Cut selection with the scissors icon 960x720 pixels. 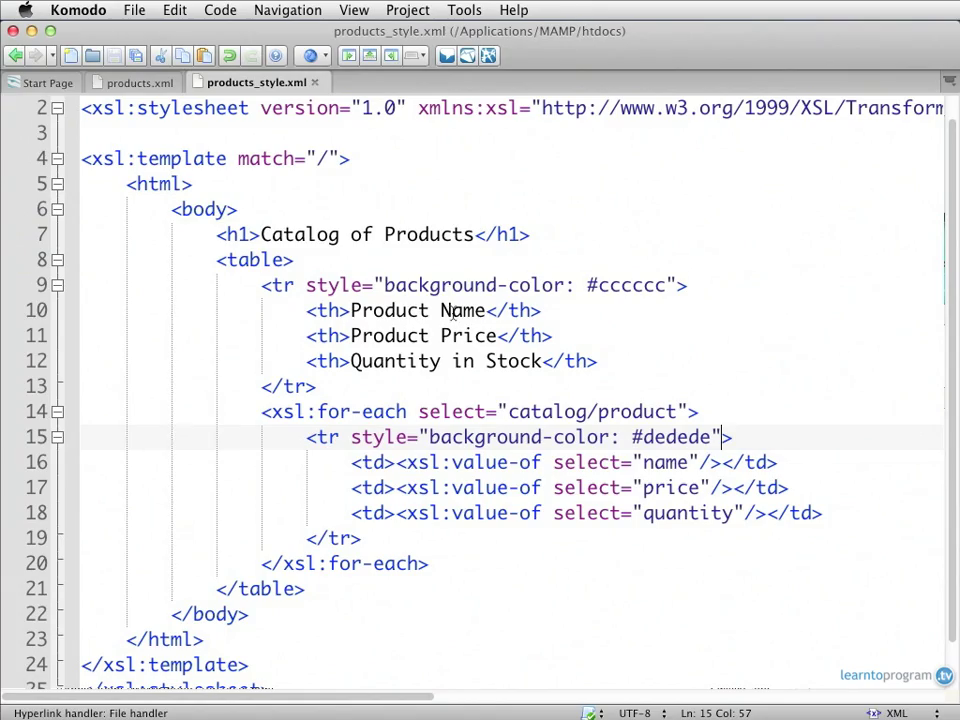[161, 56]
